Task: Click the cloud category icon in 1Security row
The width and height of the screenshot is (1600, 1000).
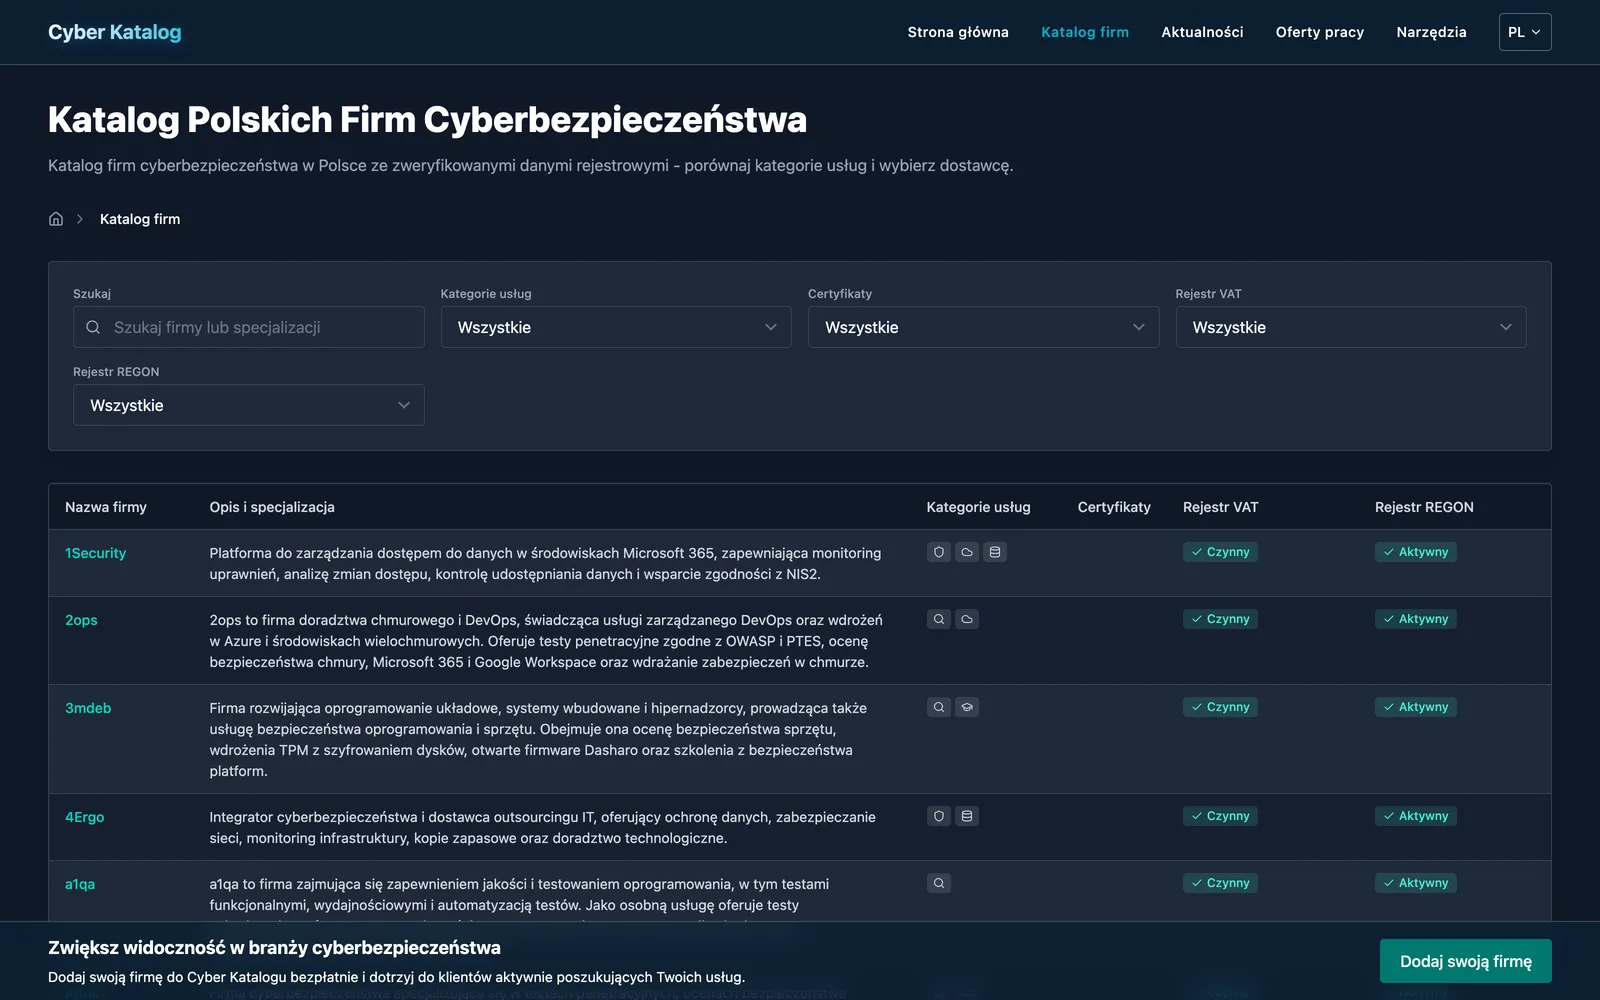Action: point(966,552)
